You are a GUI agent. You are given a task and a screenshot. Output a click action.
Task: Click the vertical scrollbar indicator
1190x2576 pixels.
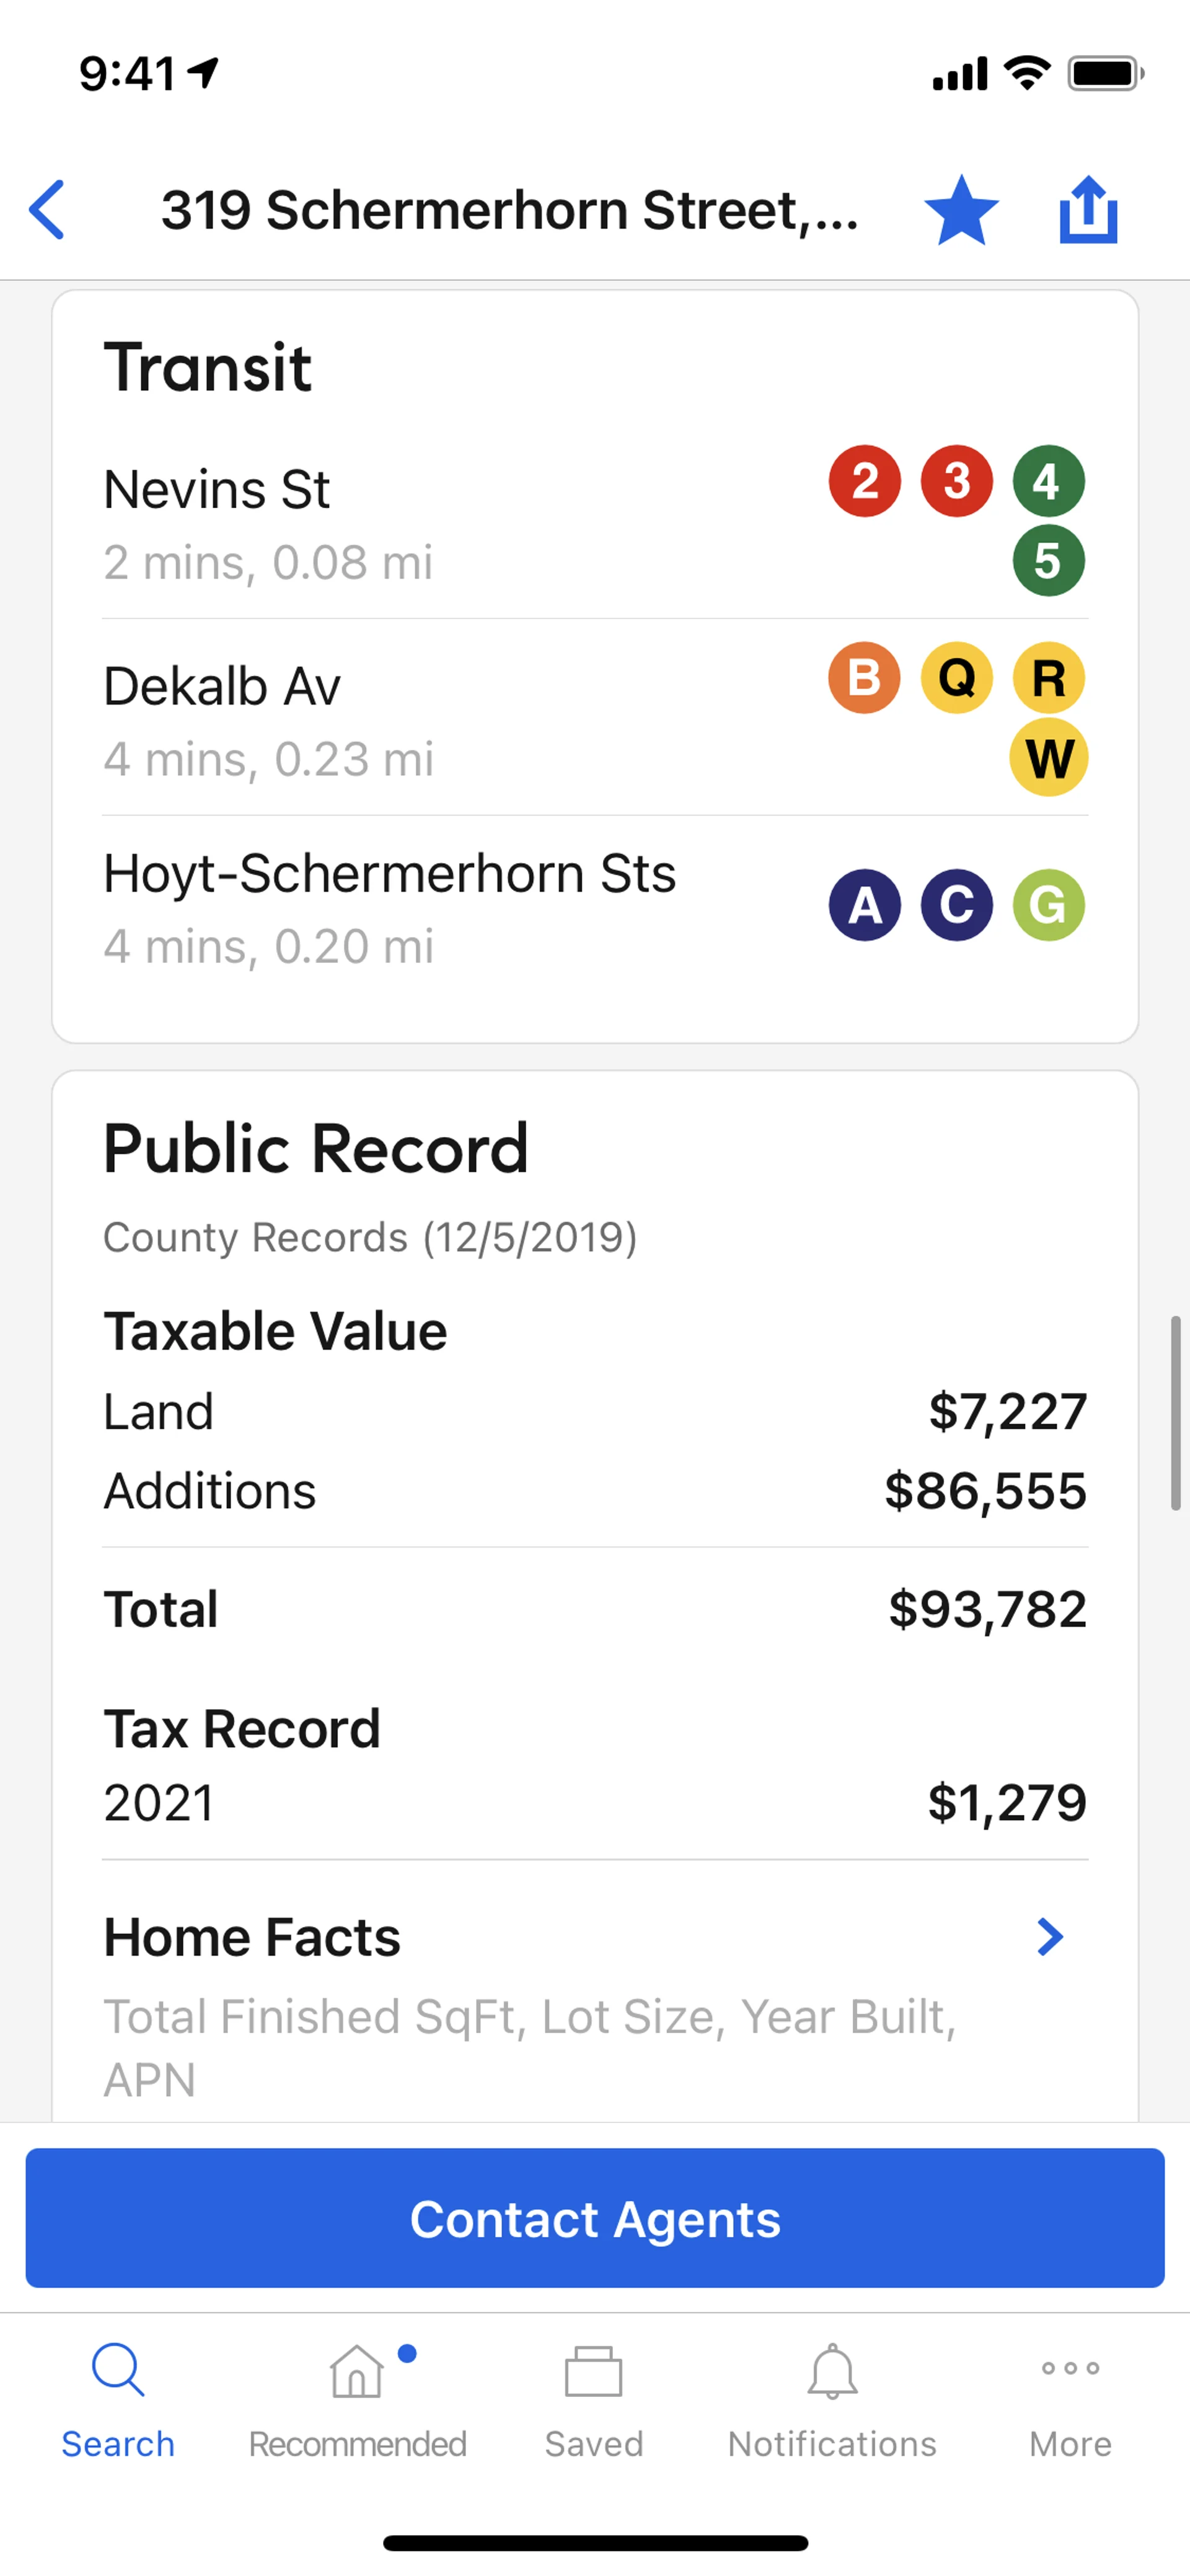tap(1176, 1412)
